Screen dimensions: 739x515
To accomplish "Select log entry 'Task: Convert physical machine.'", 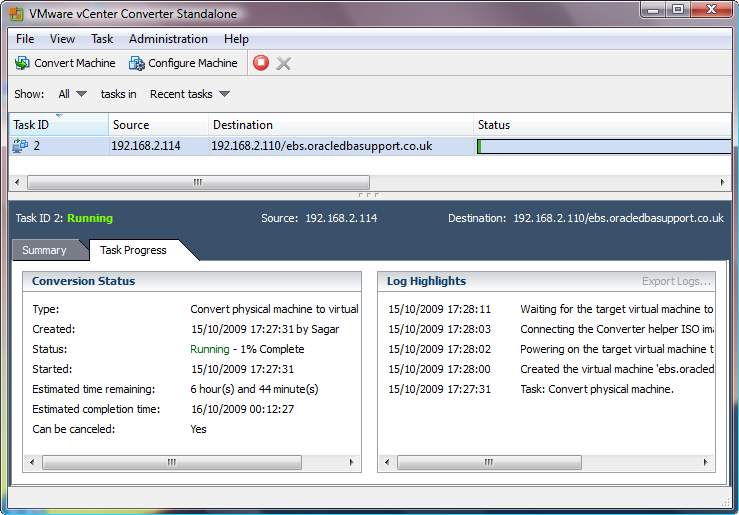I will [531, 389].
